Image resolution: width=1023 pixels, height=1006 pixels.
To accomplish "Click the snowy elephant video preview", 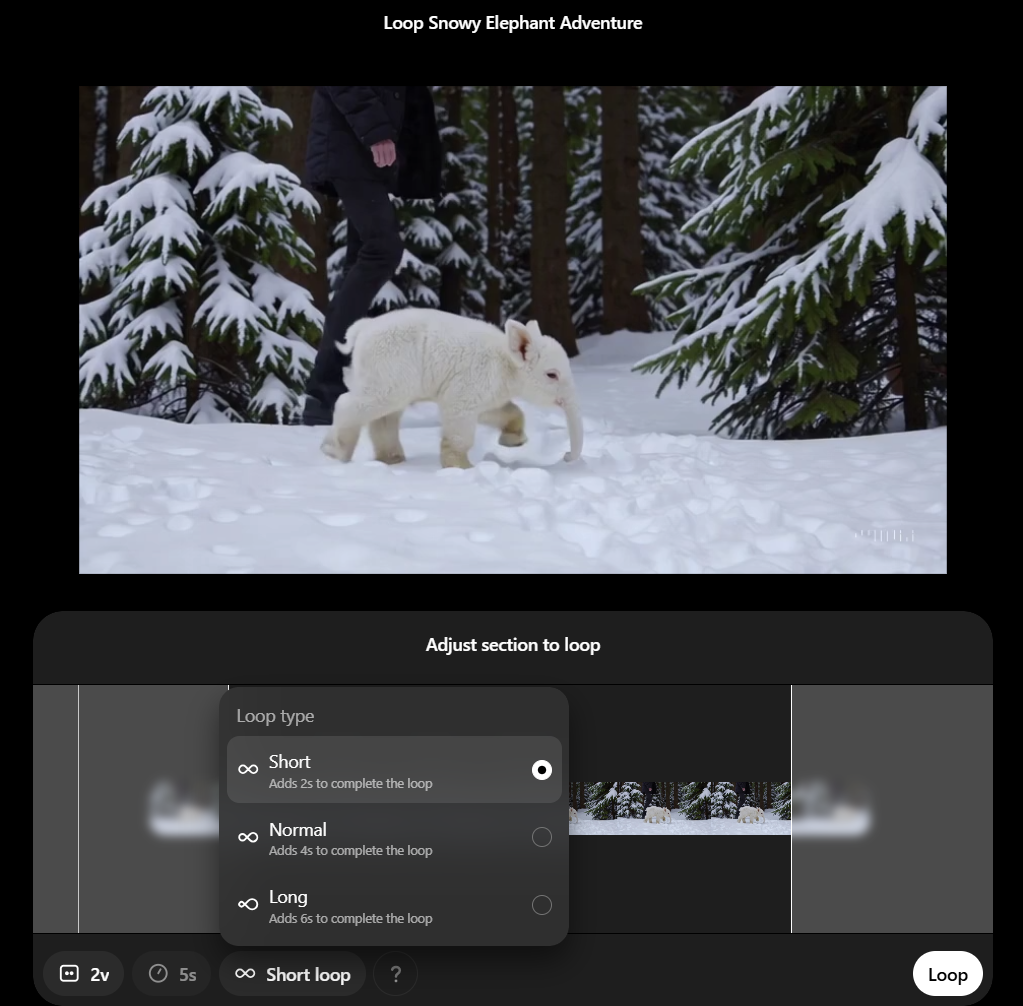I will tap(513, 330).
